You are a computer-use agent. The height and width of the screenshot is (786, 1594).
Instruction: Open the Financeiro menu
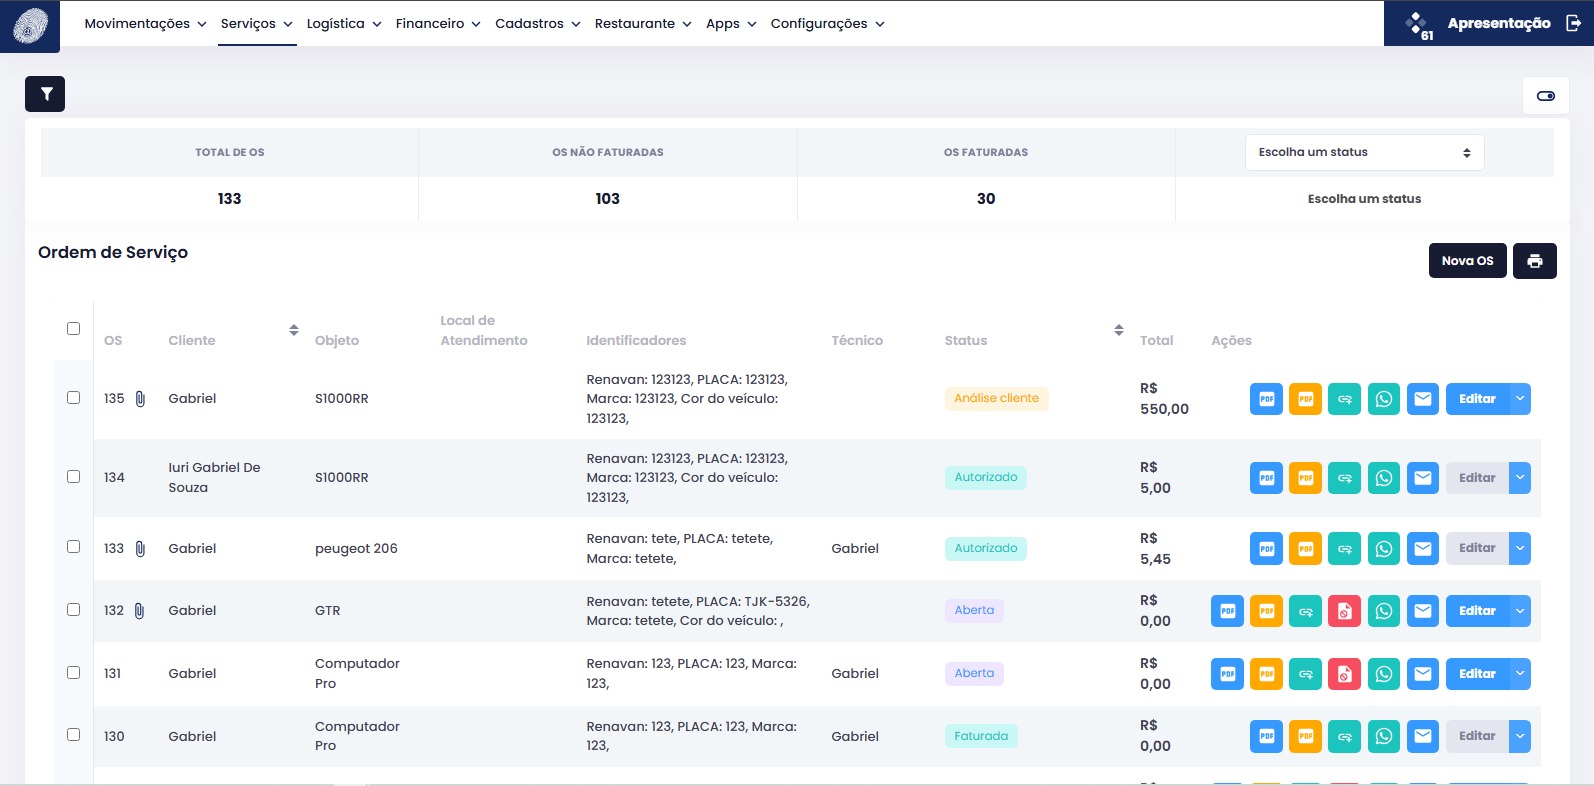[x=438, y=23]
